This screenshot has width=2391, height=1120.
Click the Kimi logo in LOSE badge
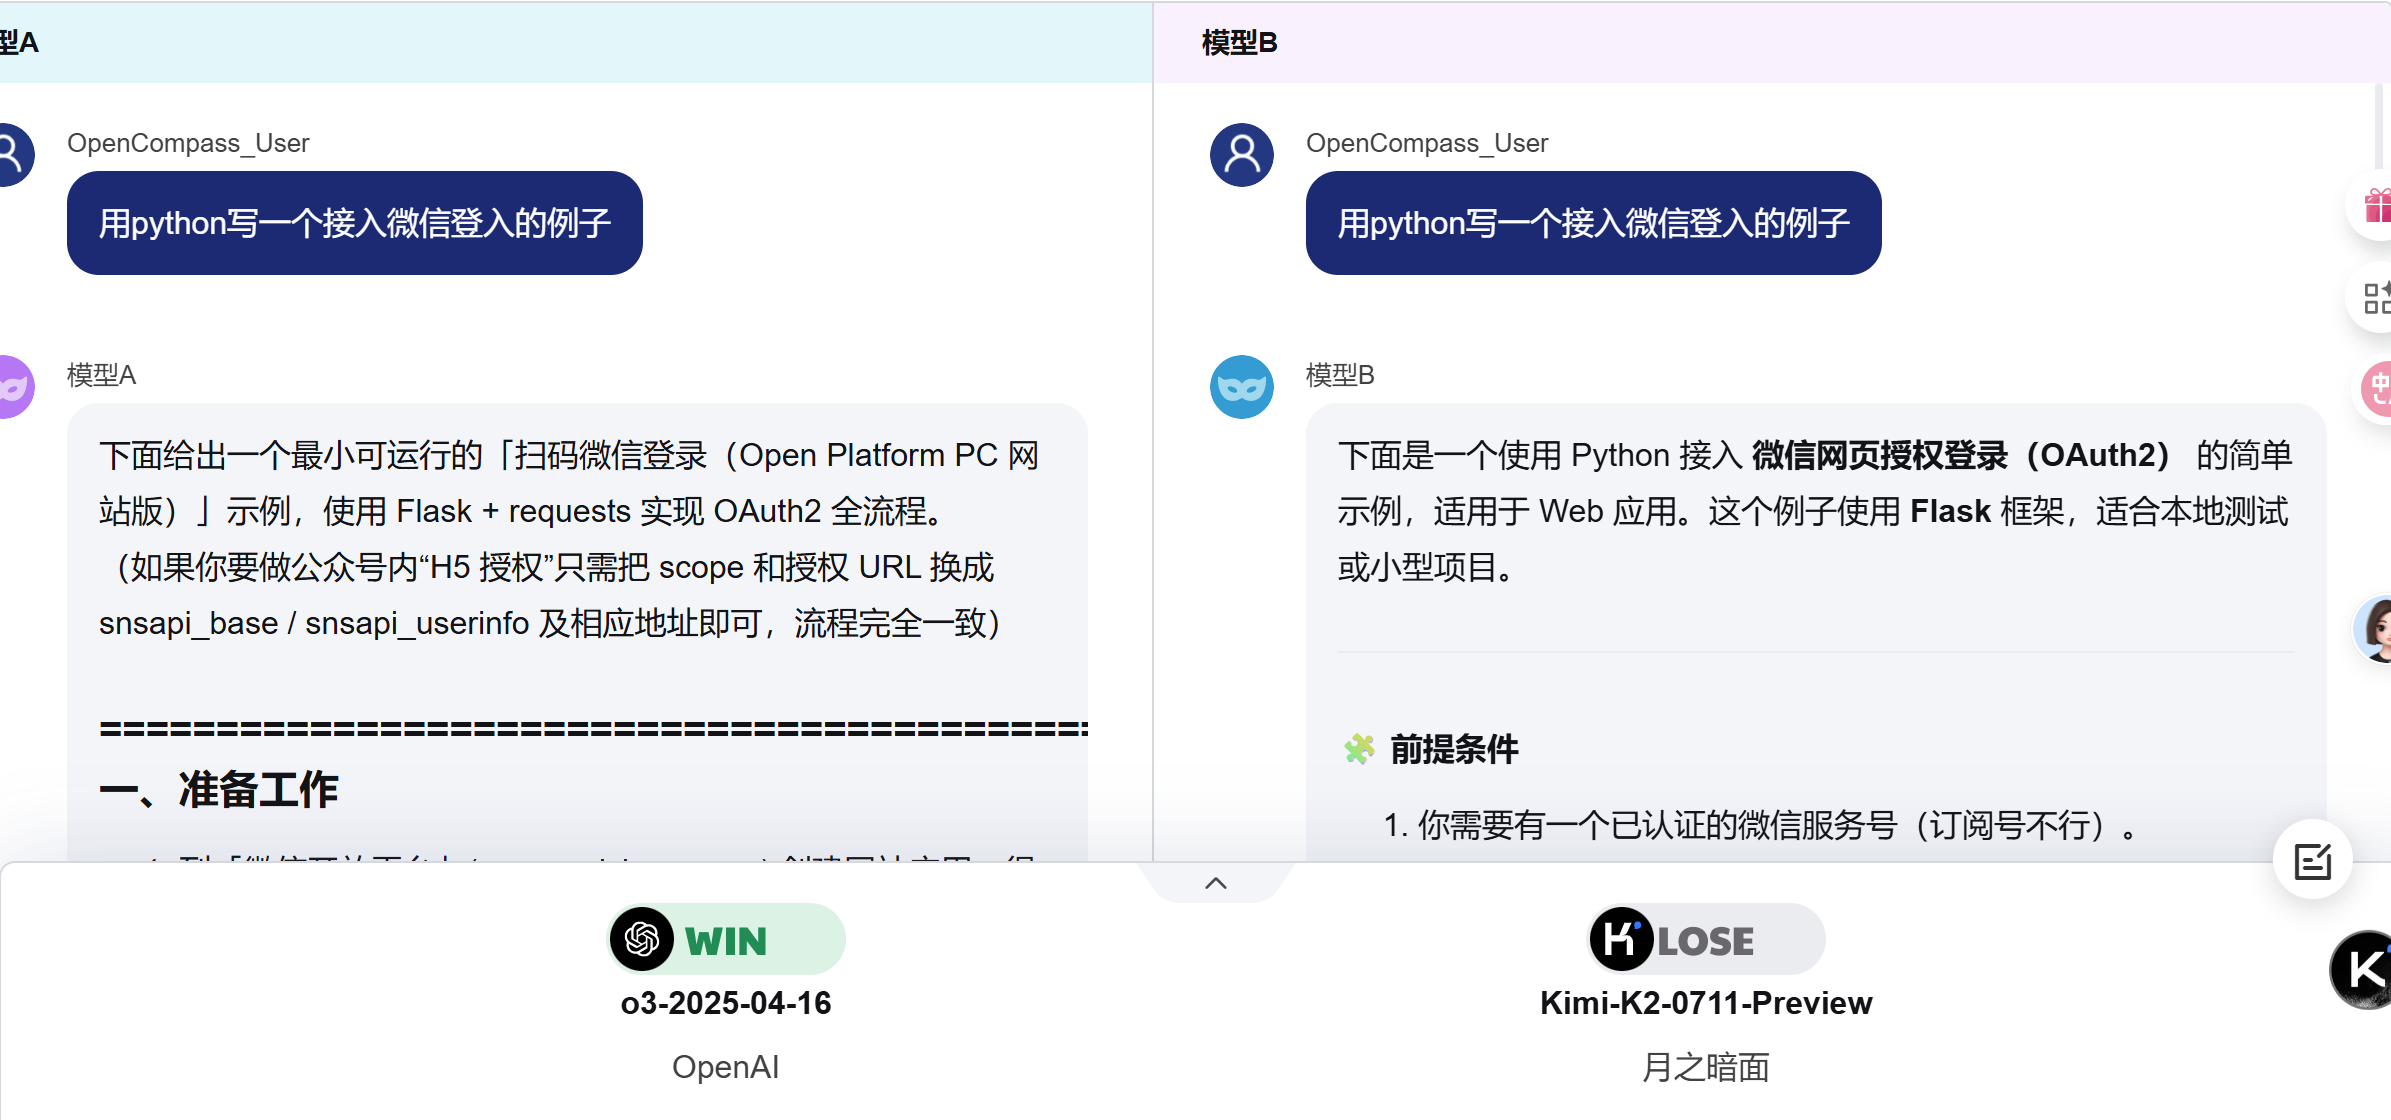(x=1621, y=939)
